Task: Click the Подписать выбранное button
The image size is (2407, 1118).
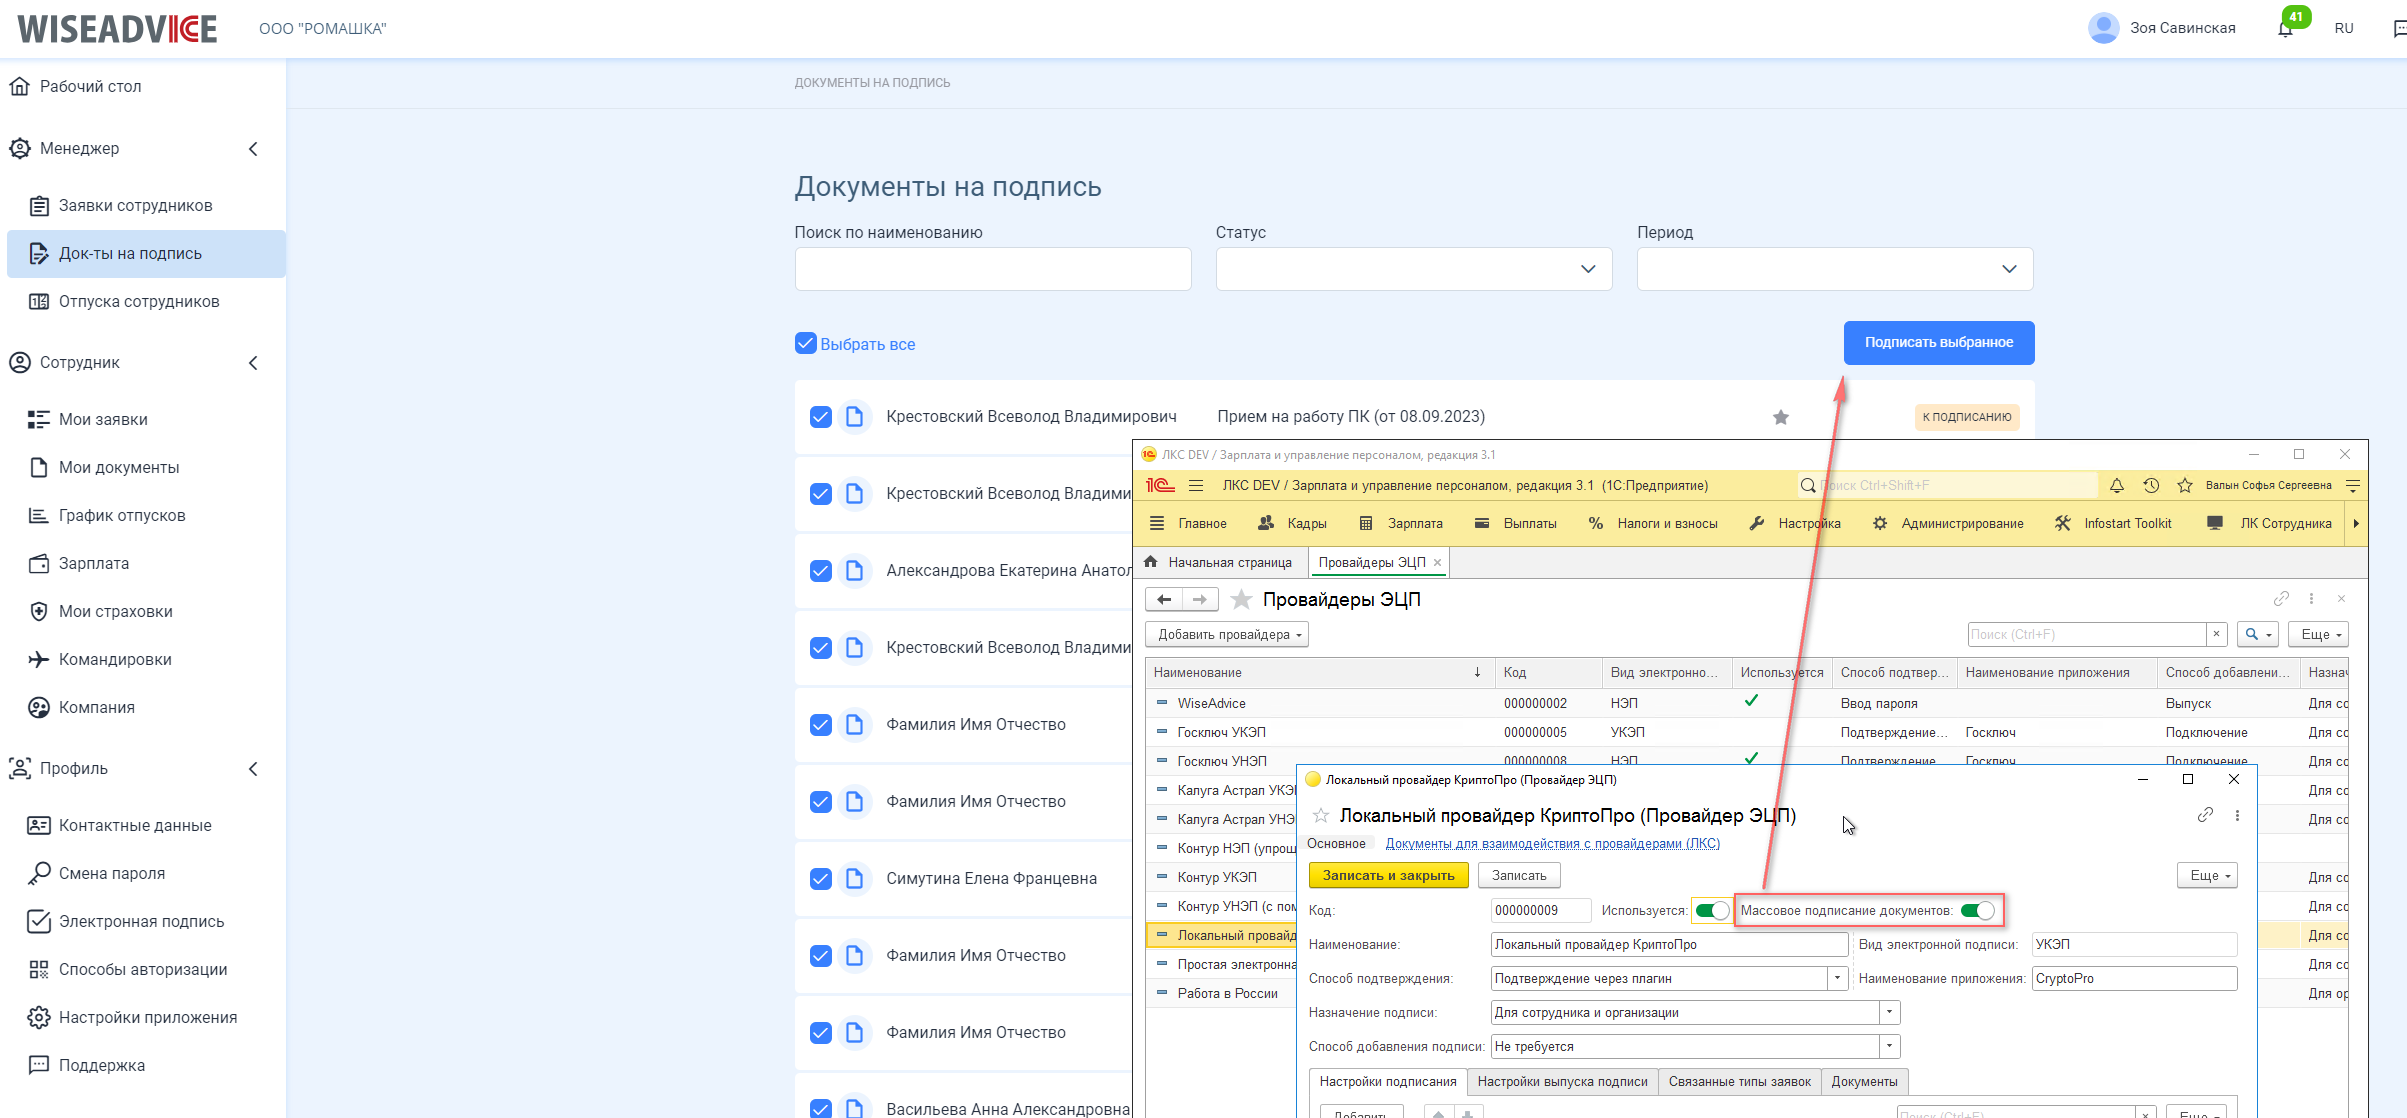Action: pos(1938,343)
